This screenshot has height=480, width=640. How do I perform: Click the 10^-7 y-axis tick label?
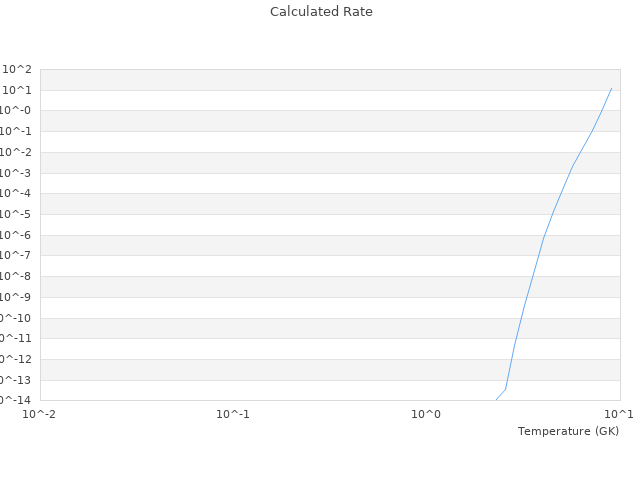[16, 256]
